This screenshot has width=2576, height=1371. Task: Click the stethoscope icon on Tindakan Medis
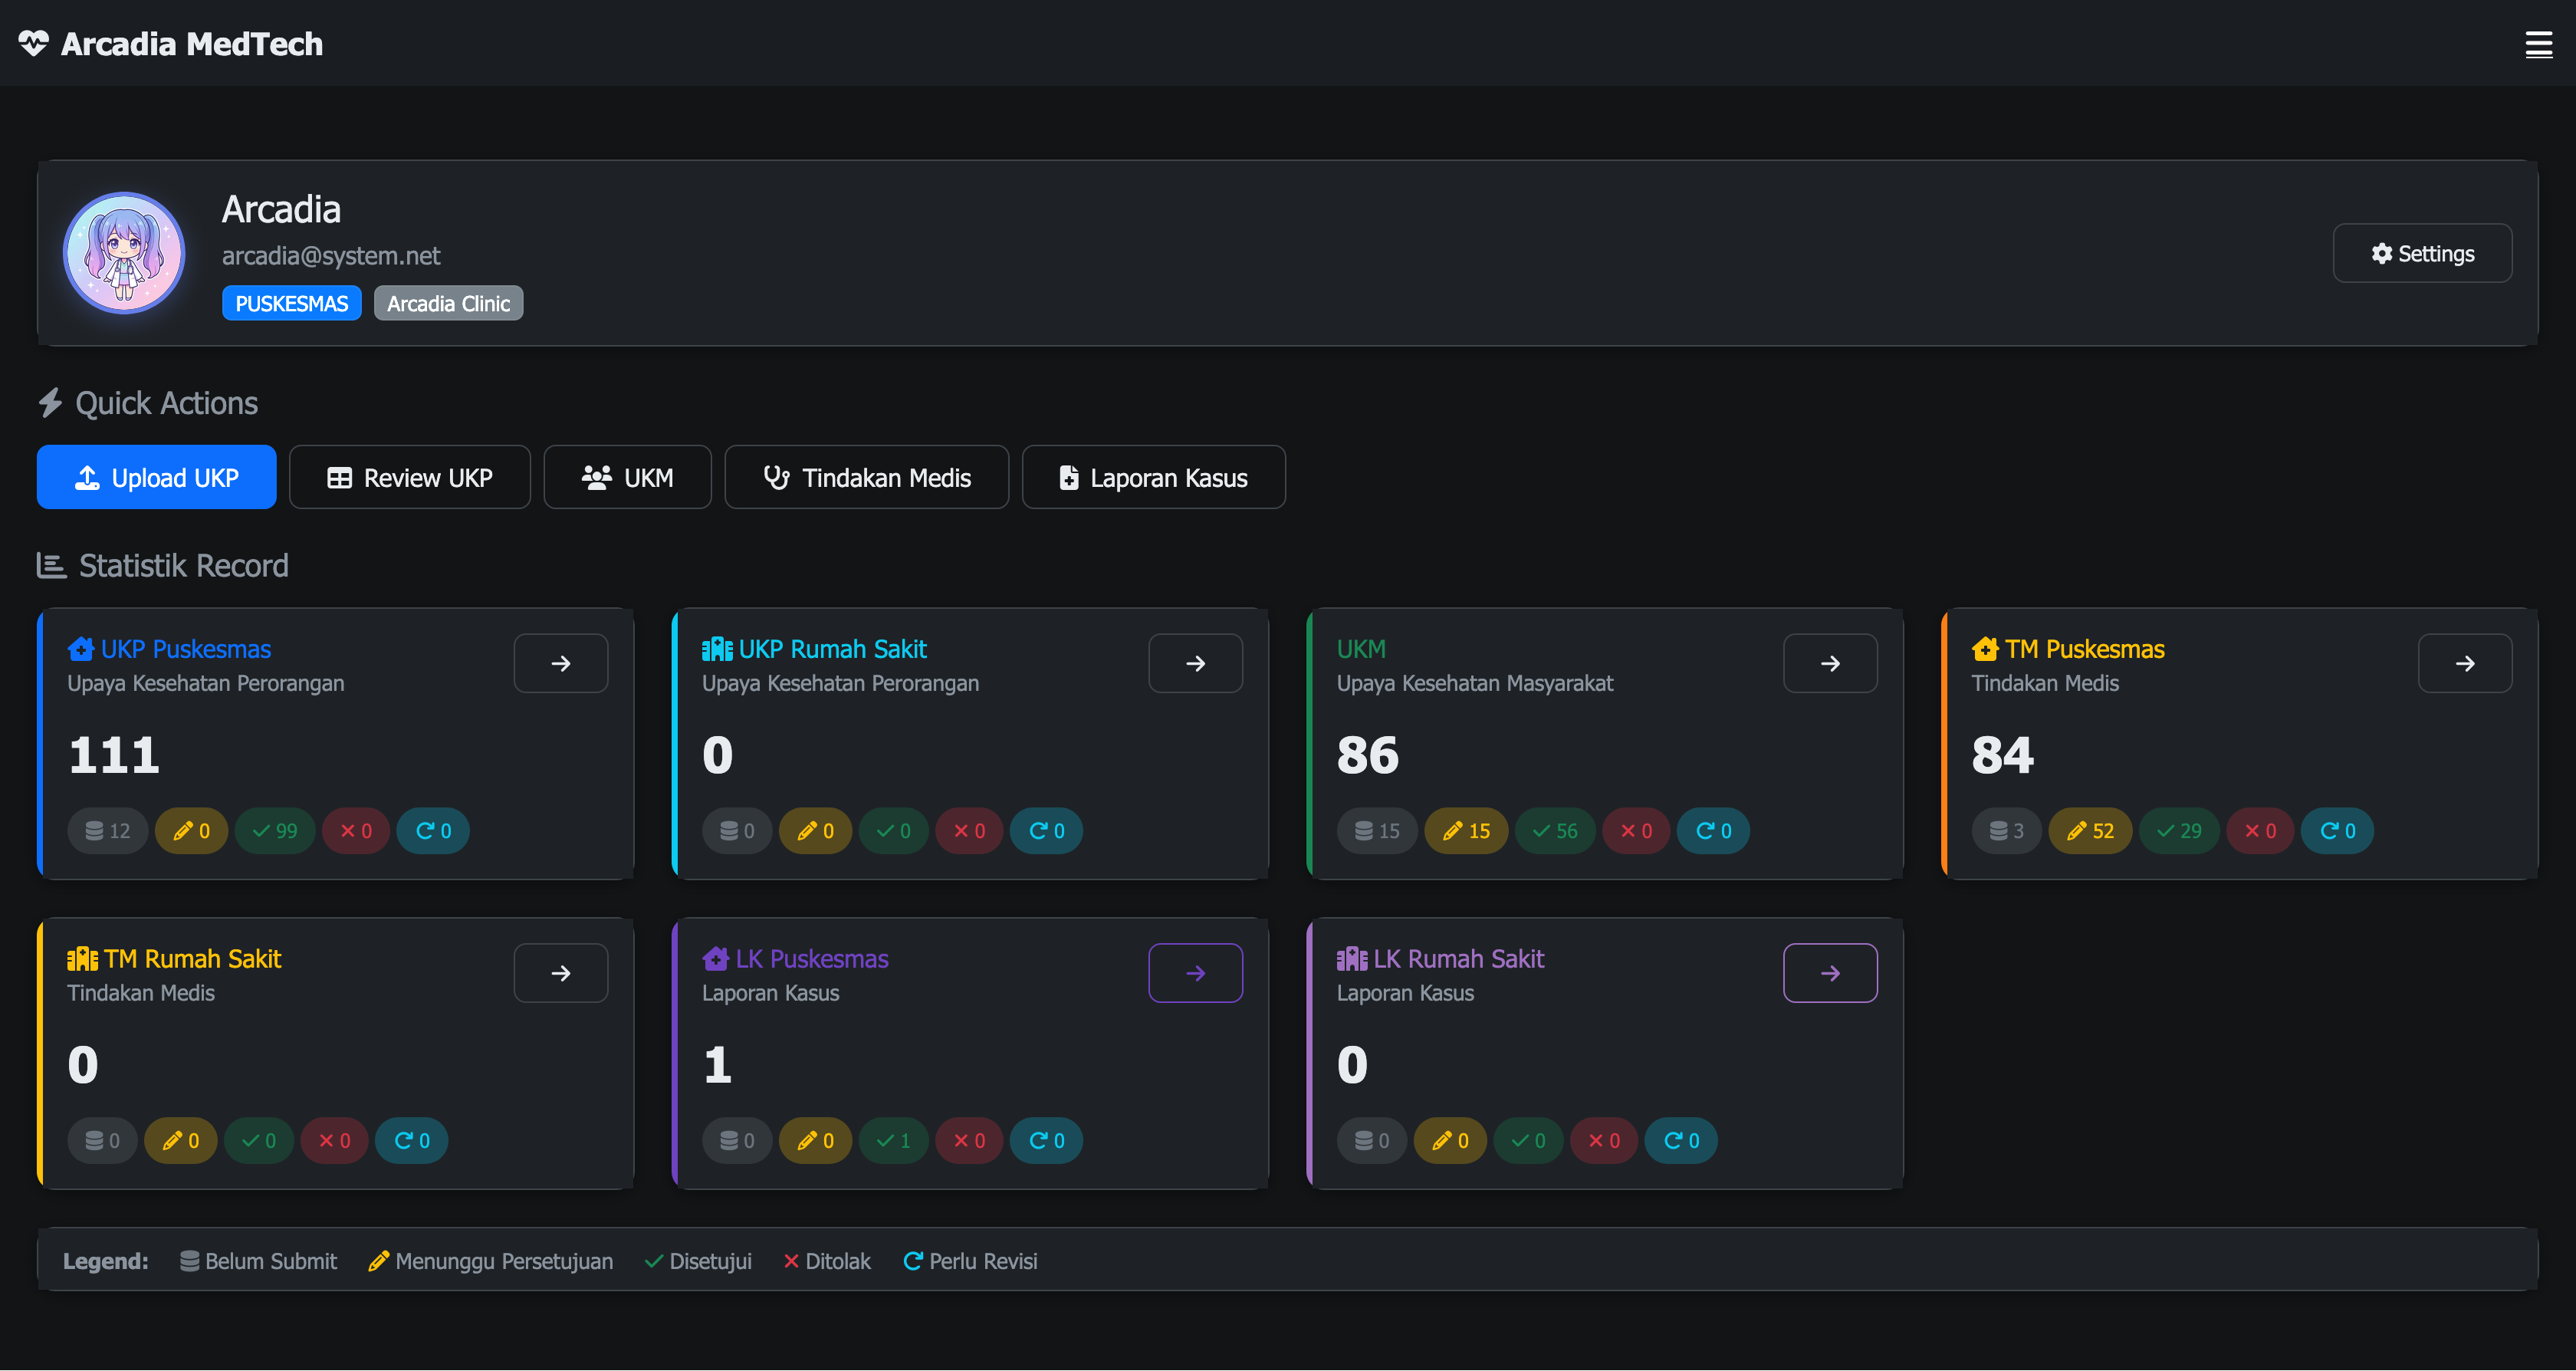[778, 477]
